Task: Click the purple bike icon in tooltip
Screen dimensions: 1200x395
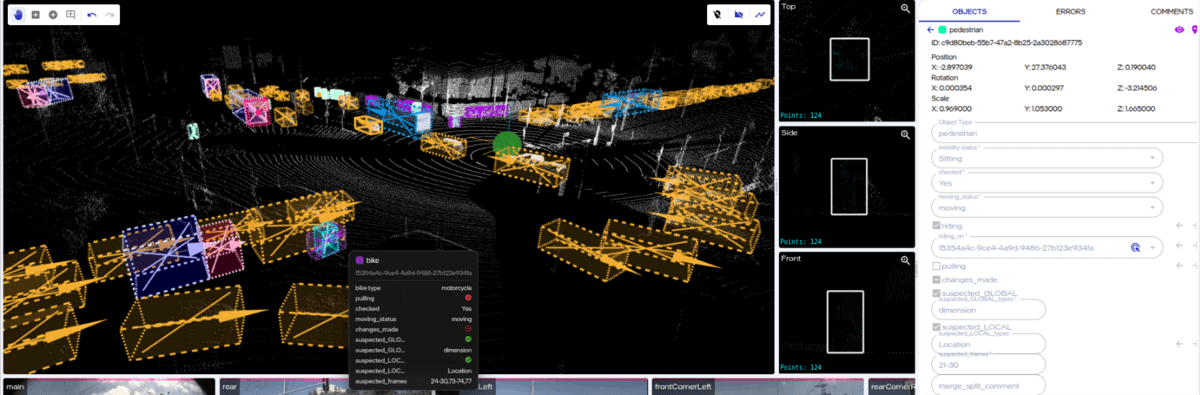Action: pos(359,260)
